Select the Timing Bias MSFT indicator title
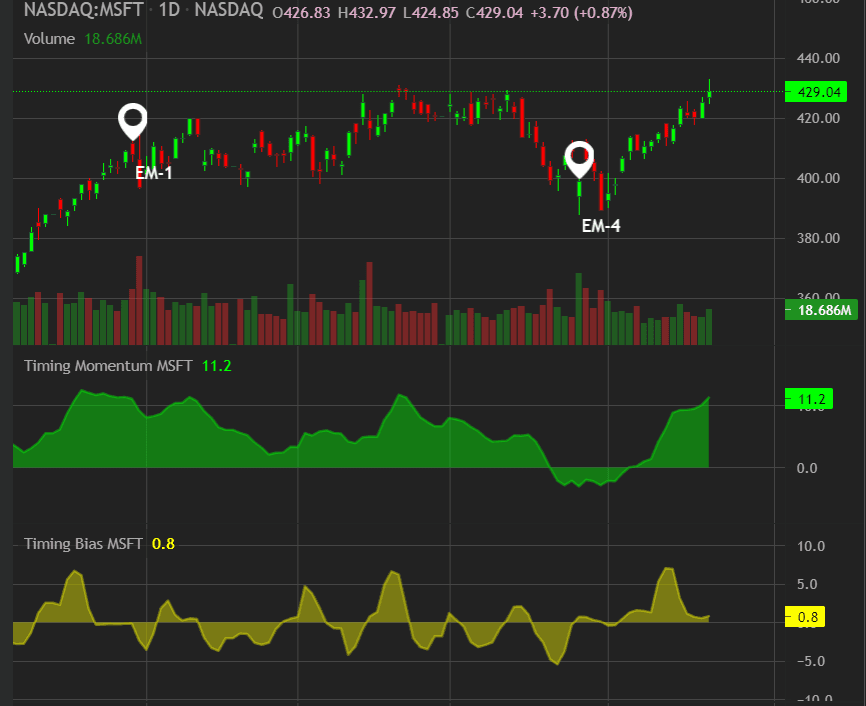 [x=83, y=544]
